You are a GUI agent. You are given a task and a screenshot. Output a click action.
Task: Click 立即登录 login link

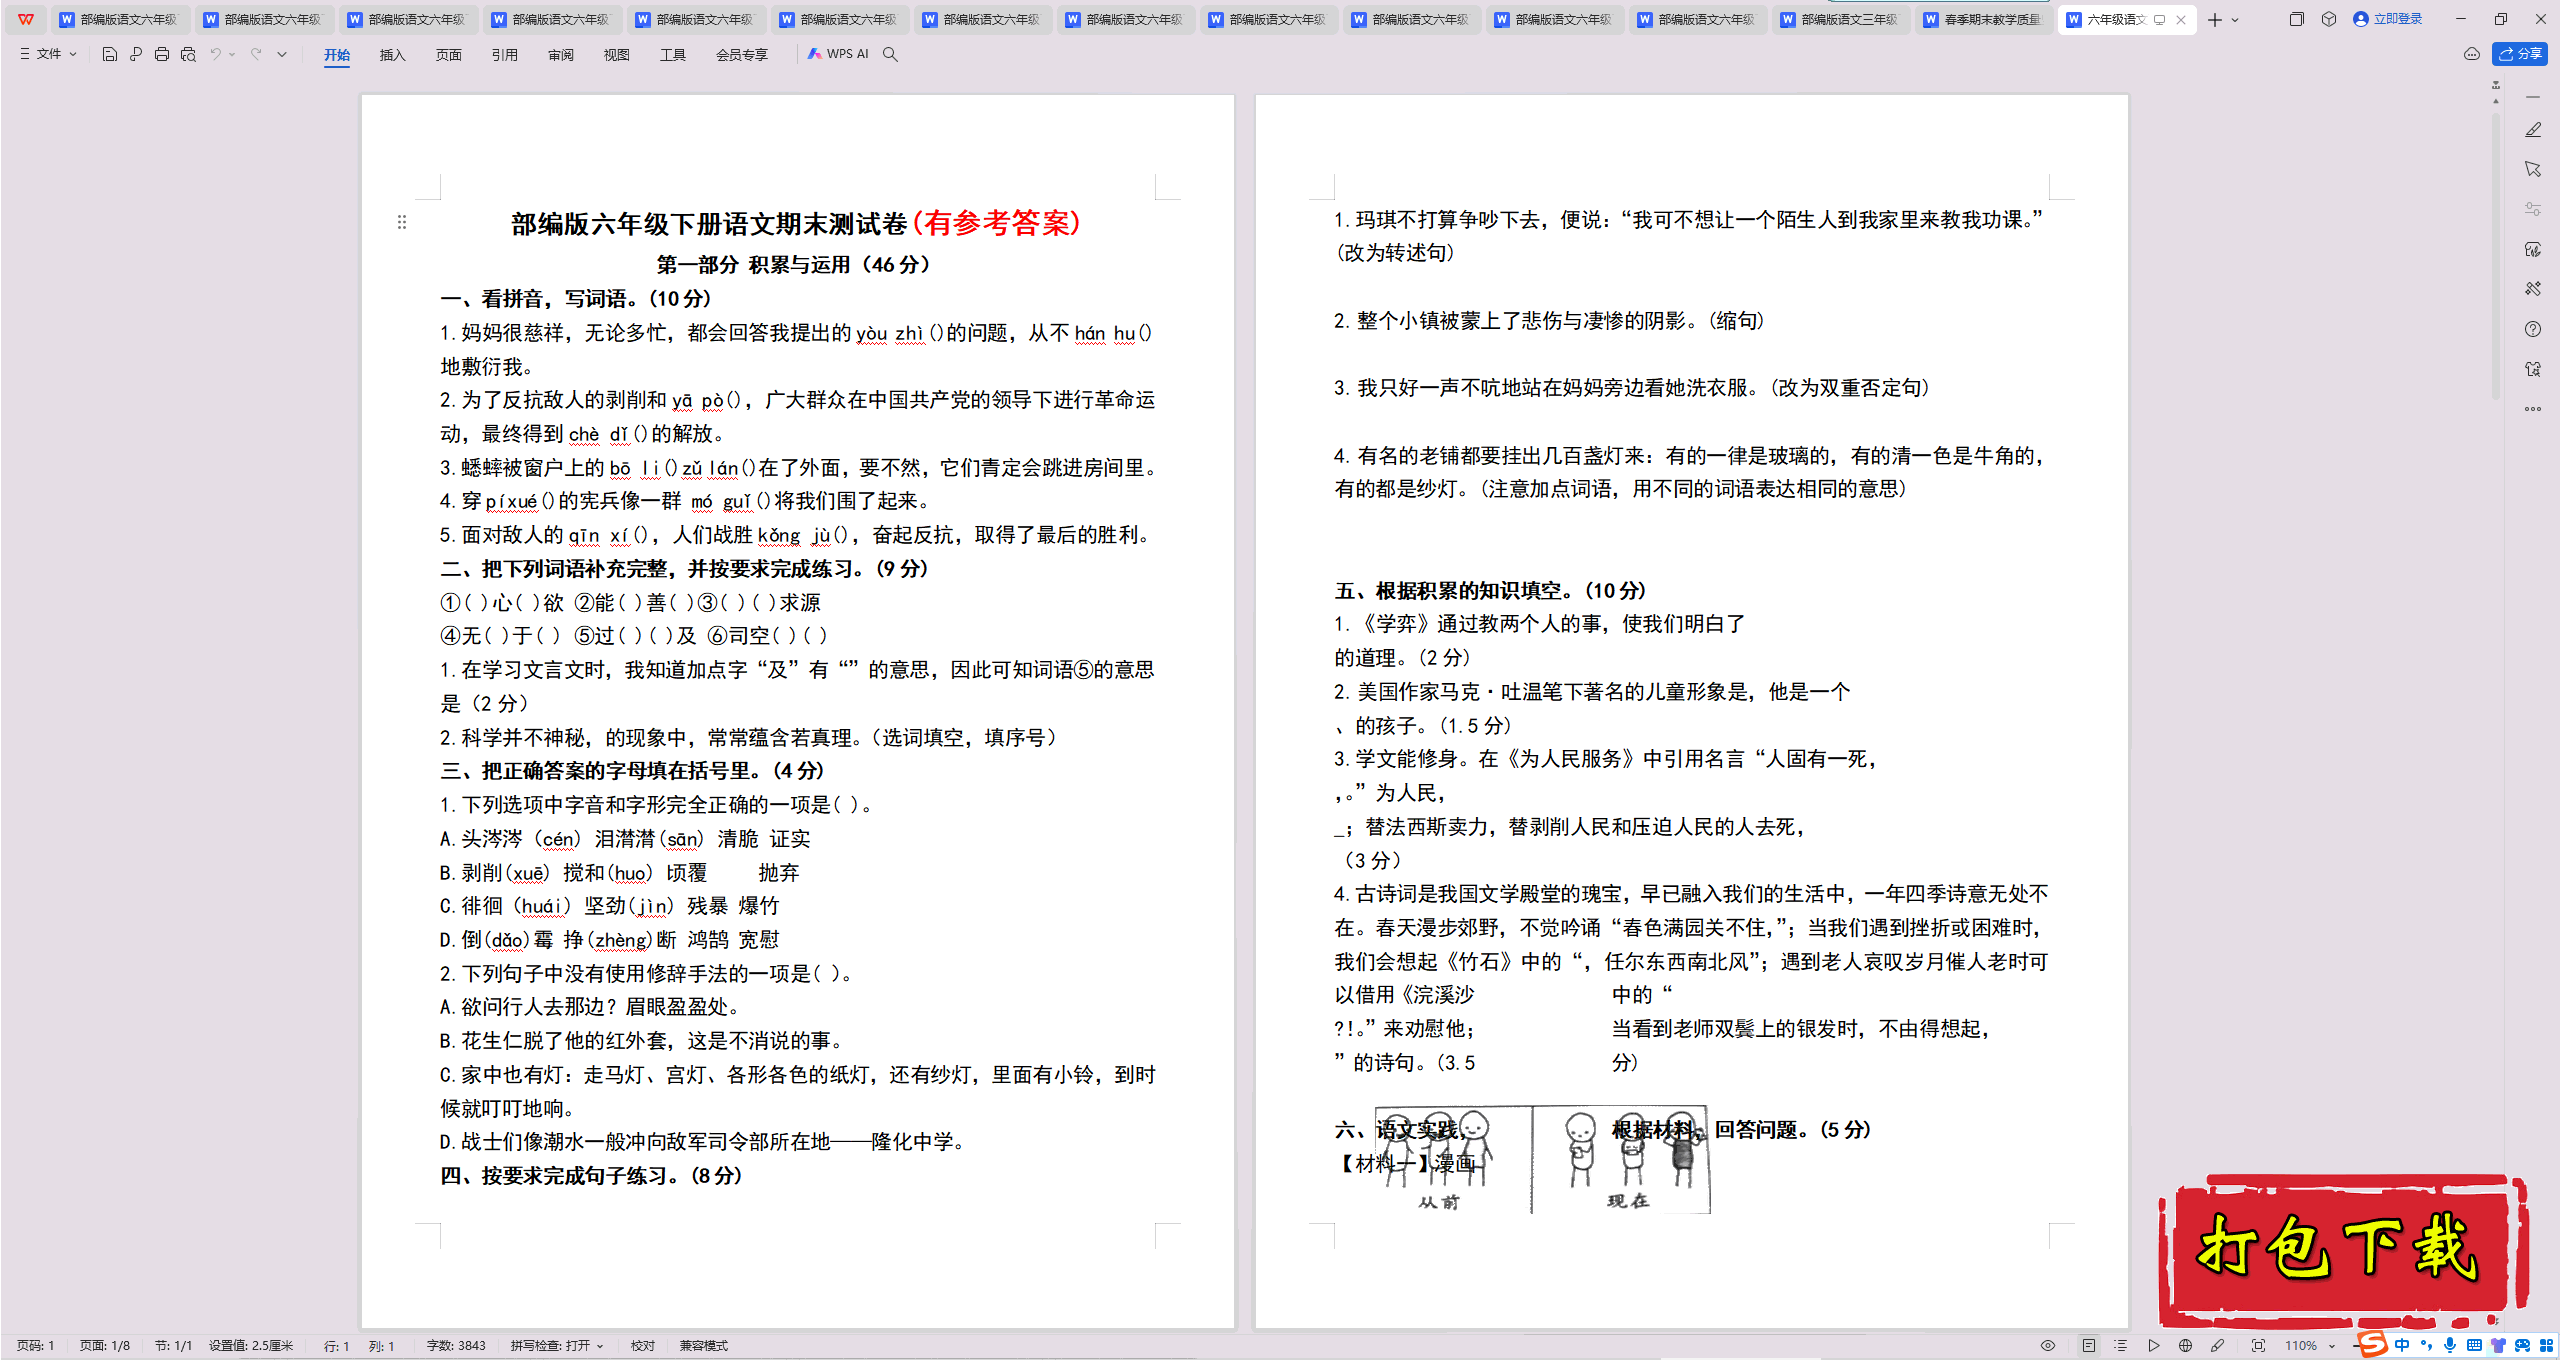(x=2387, y=19)
